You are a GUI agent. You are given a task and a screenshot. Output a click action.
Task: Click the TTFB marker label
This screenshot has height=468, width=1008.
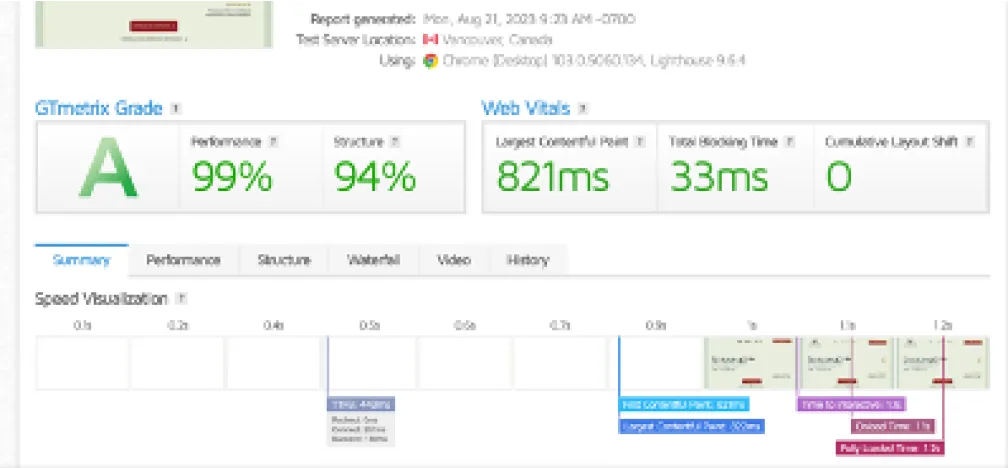click(x=361, y=404)
